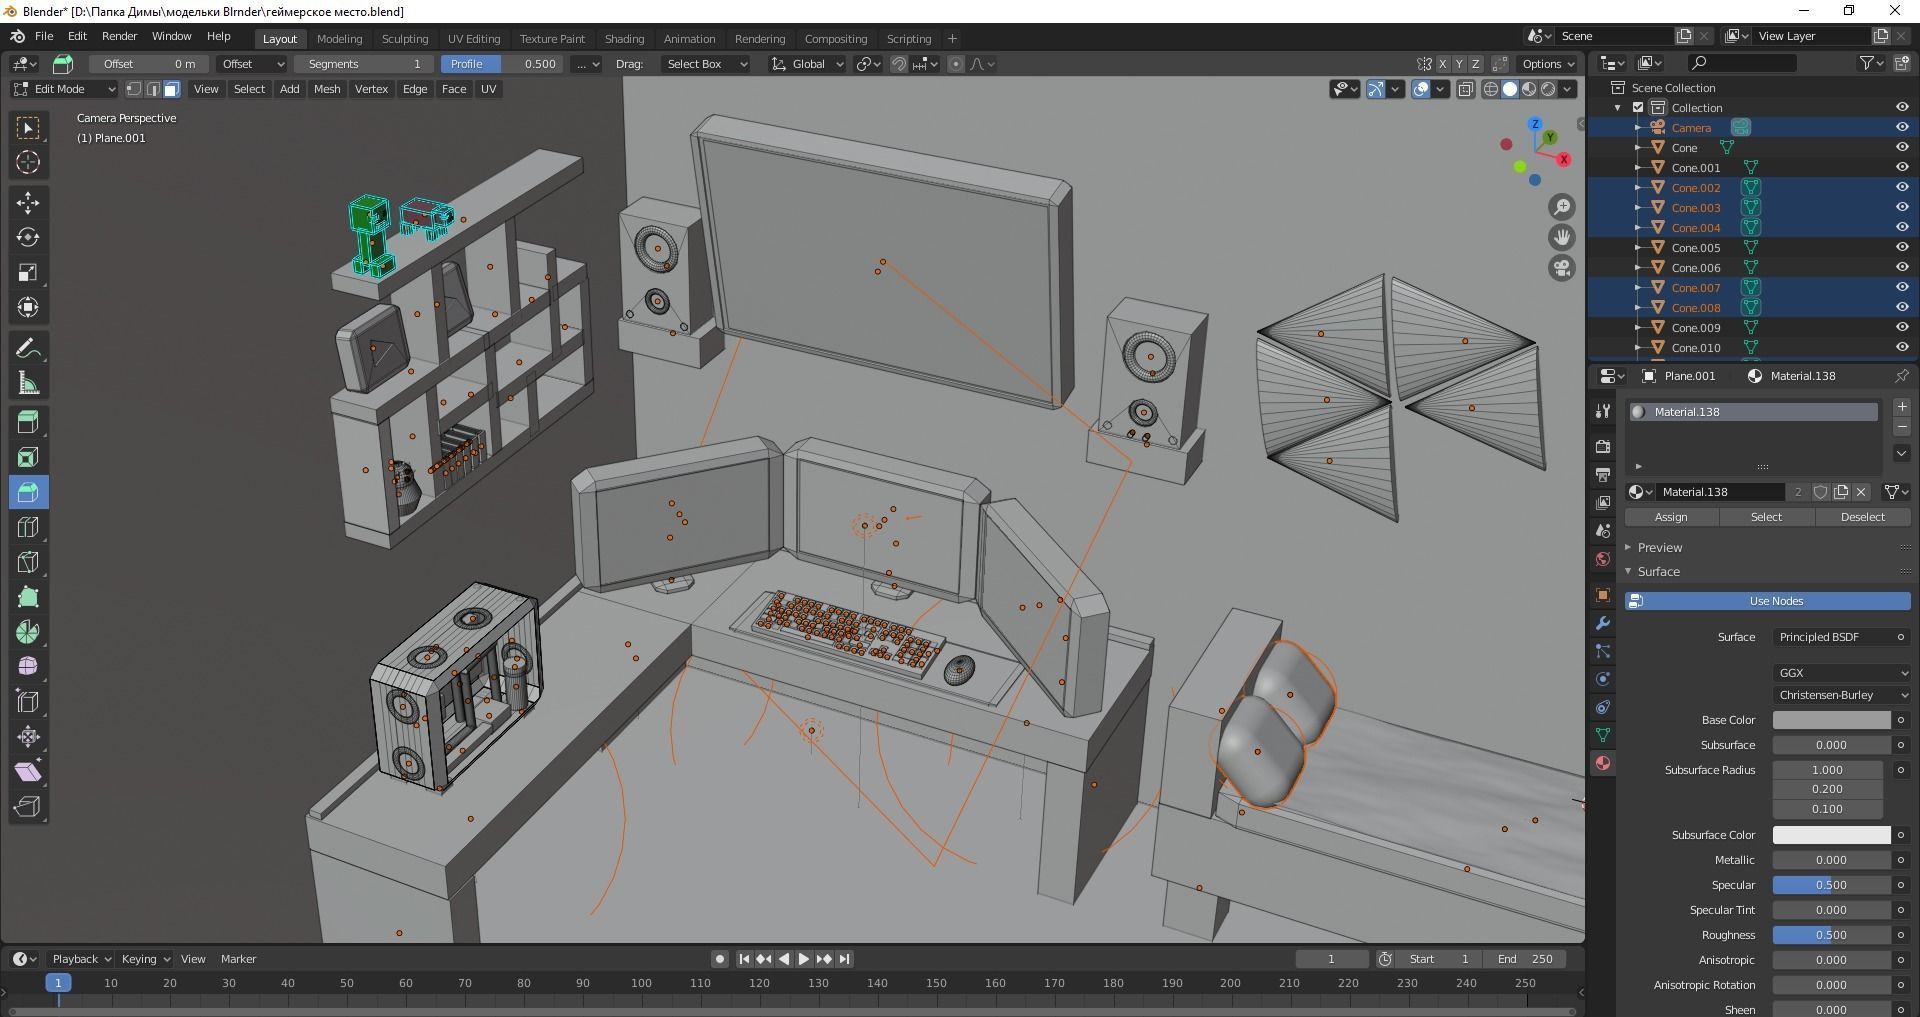The height and width of the screenshot is (1017, 1920).
Task: Select the Inset Faces tool
Action: (x=28, y=457)
